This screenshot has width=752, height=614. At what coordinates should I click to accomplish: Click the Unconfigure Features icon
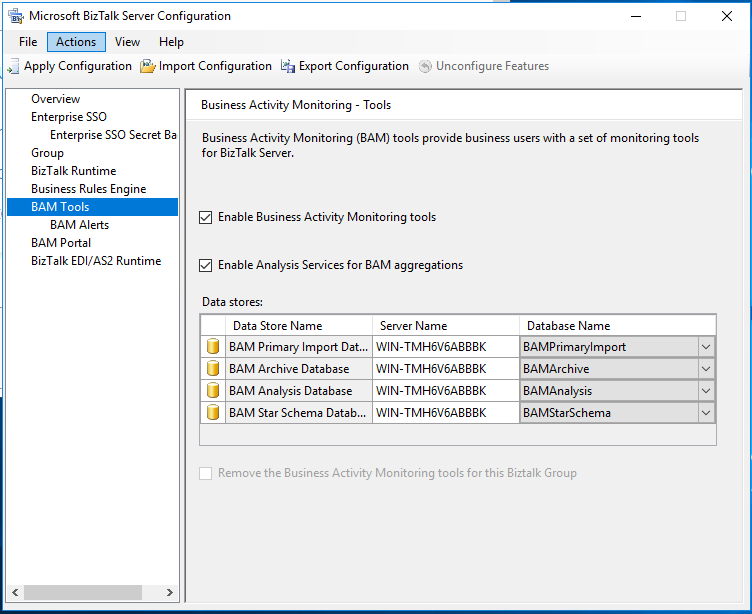coord(425,66)
